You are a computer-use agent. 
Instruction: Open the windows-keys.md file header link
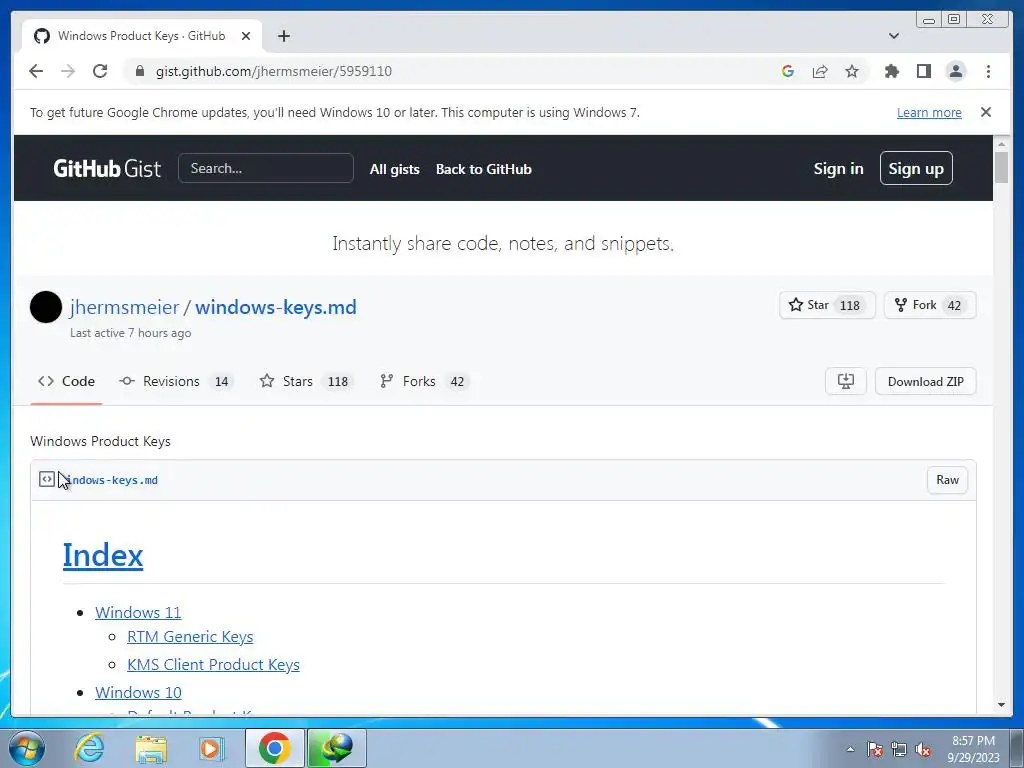108,480
